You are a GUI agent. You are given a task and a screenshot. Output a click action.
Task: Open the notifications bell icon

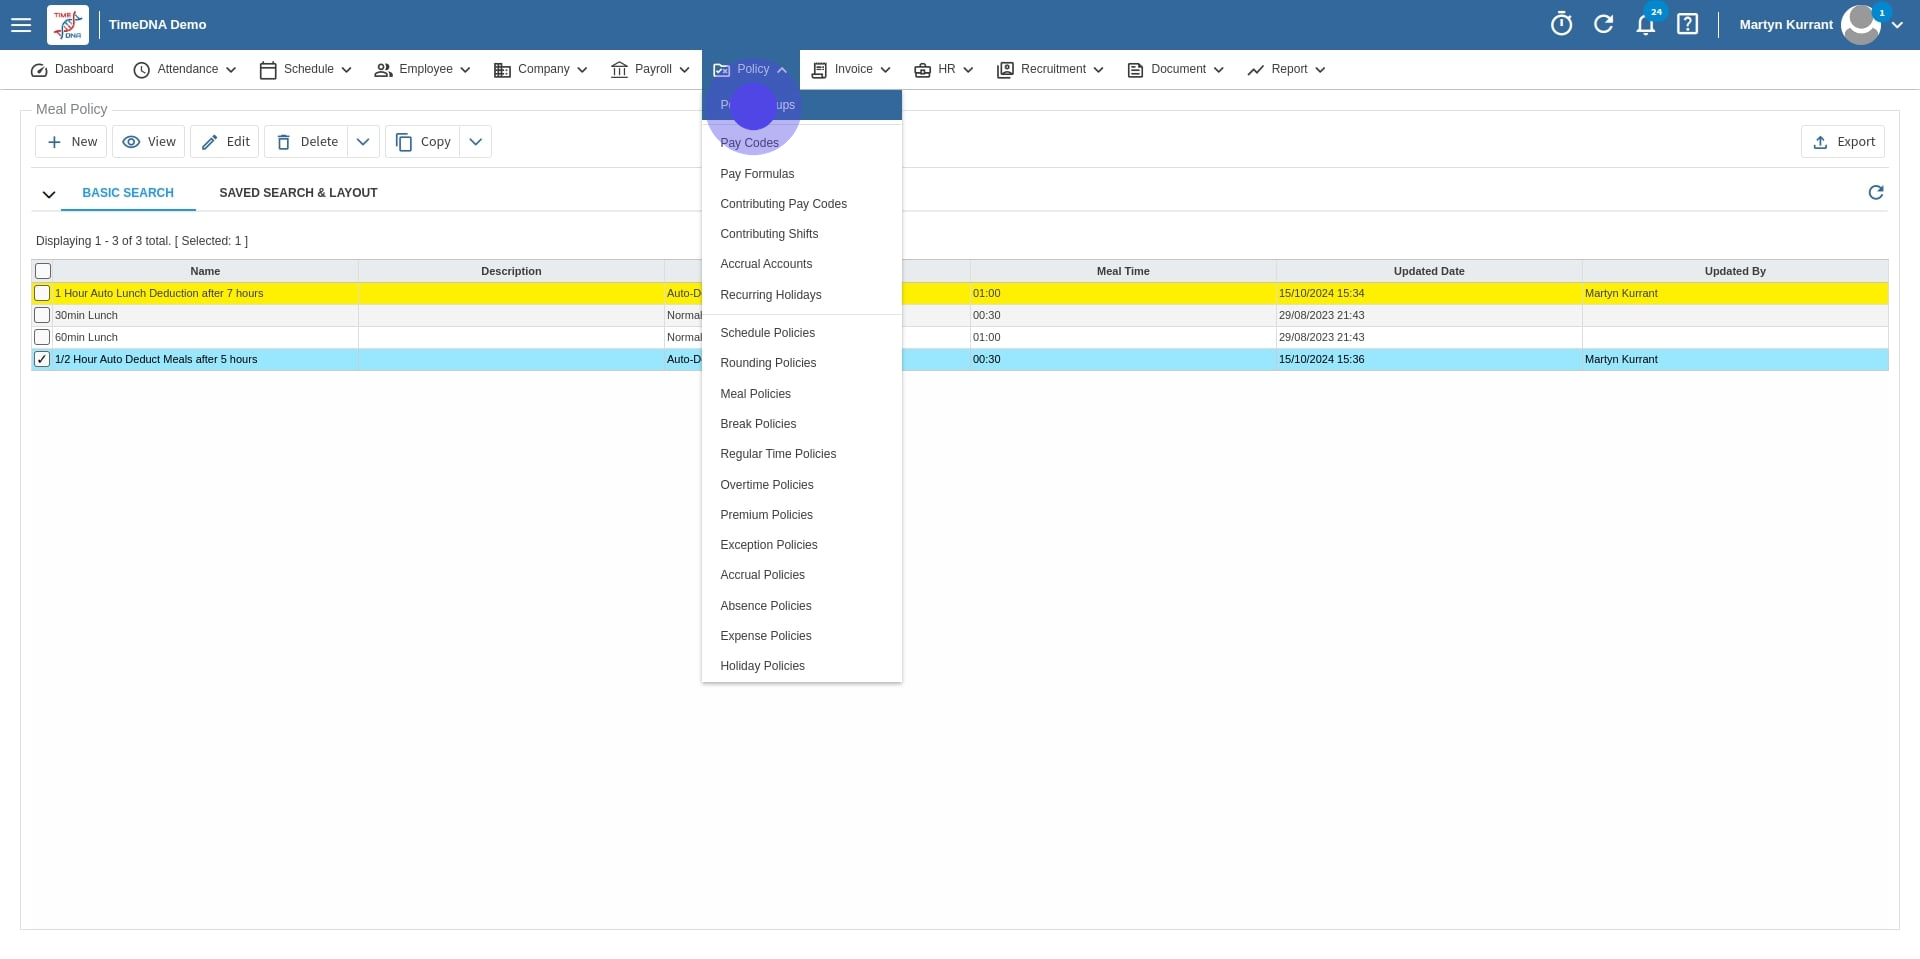[1645, 25]
